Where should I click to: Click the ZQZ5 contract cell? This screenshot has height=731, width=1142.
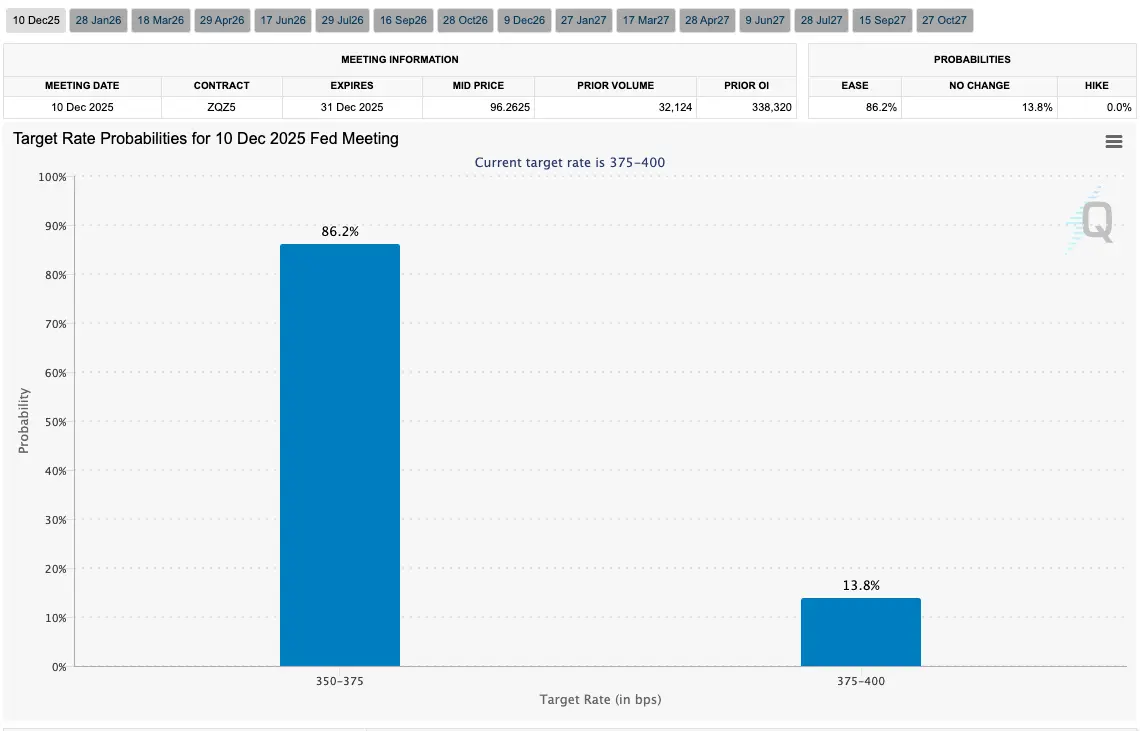221,107
